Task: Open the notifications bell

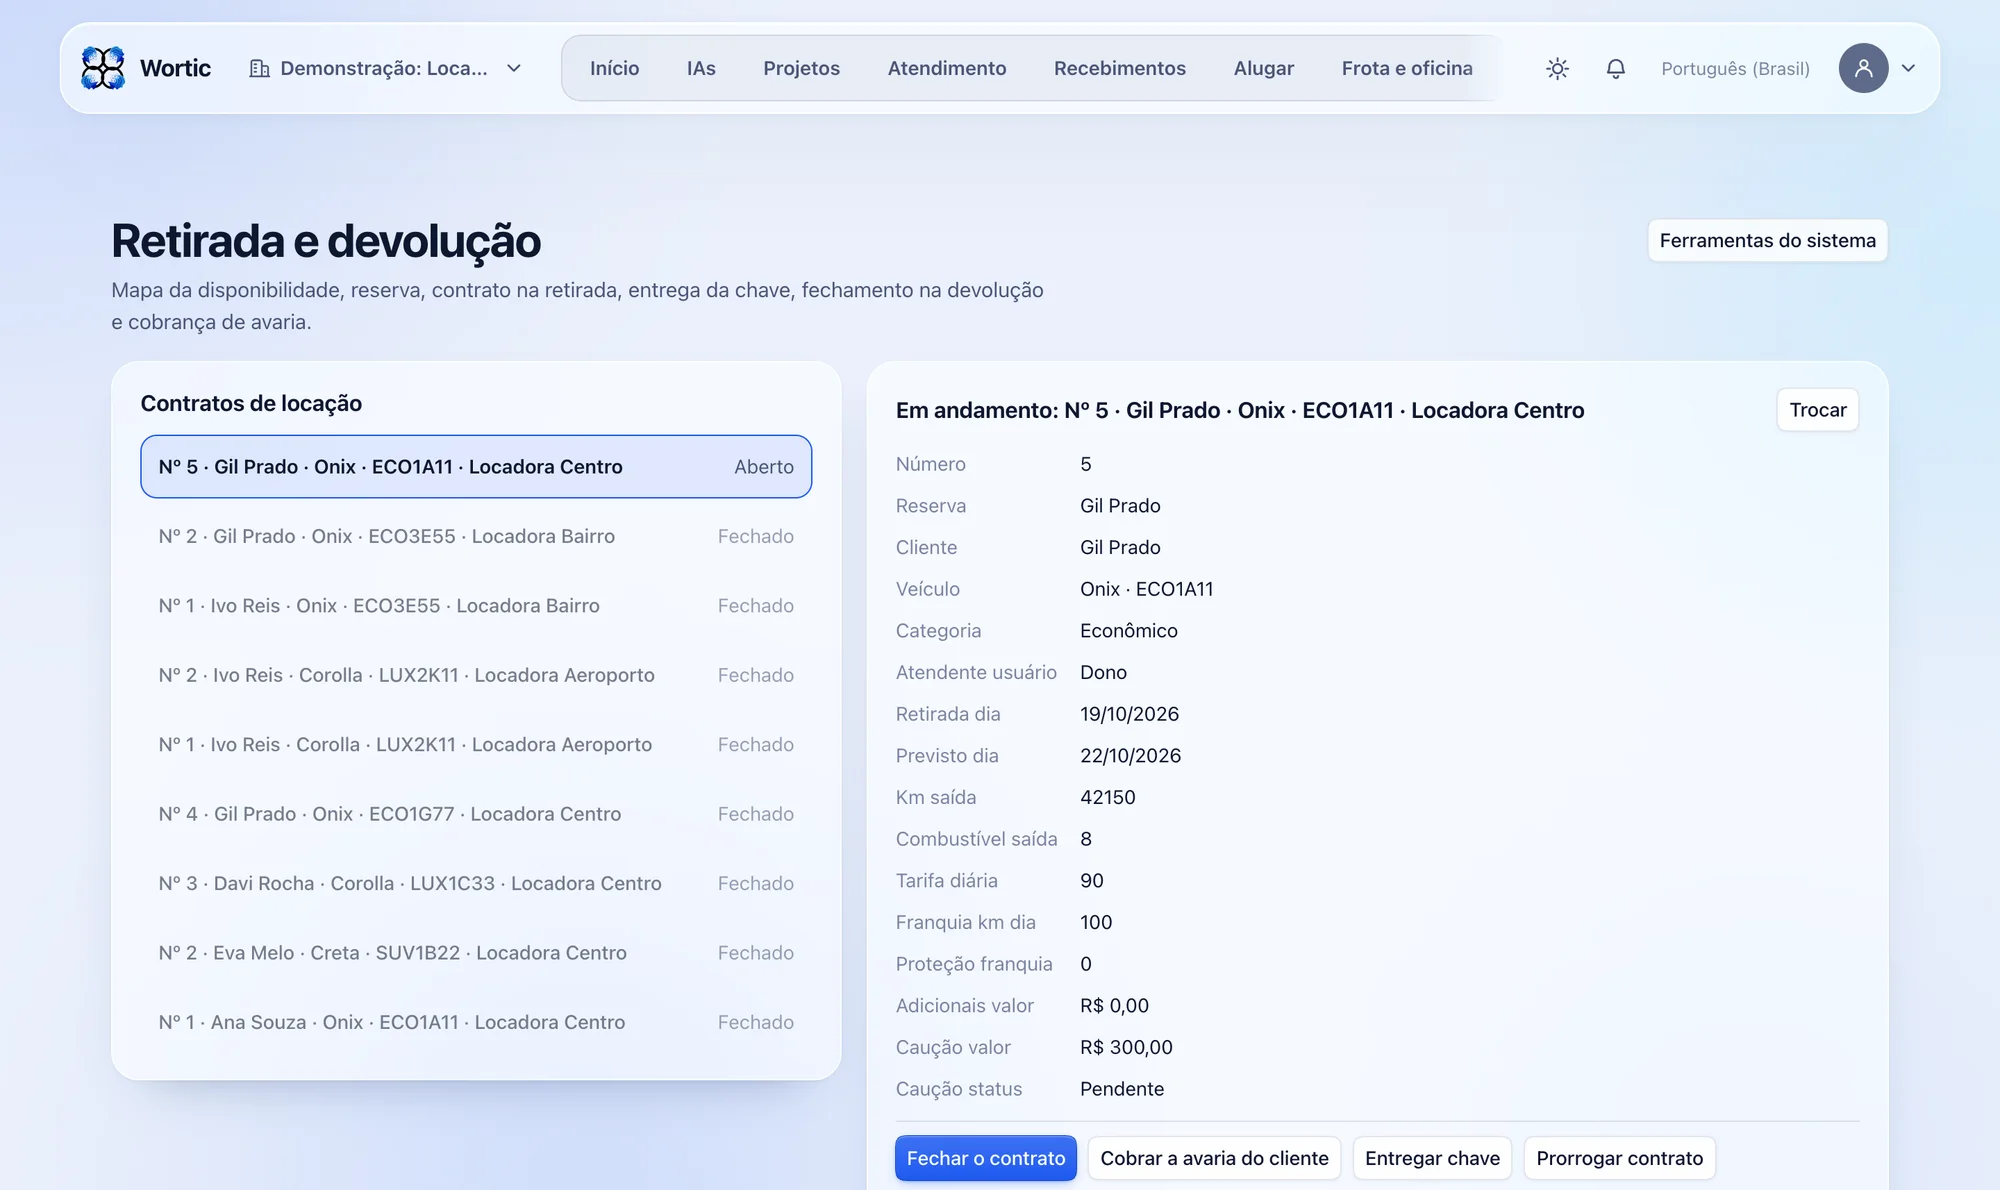Action: coord(1615,68)
